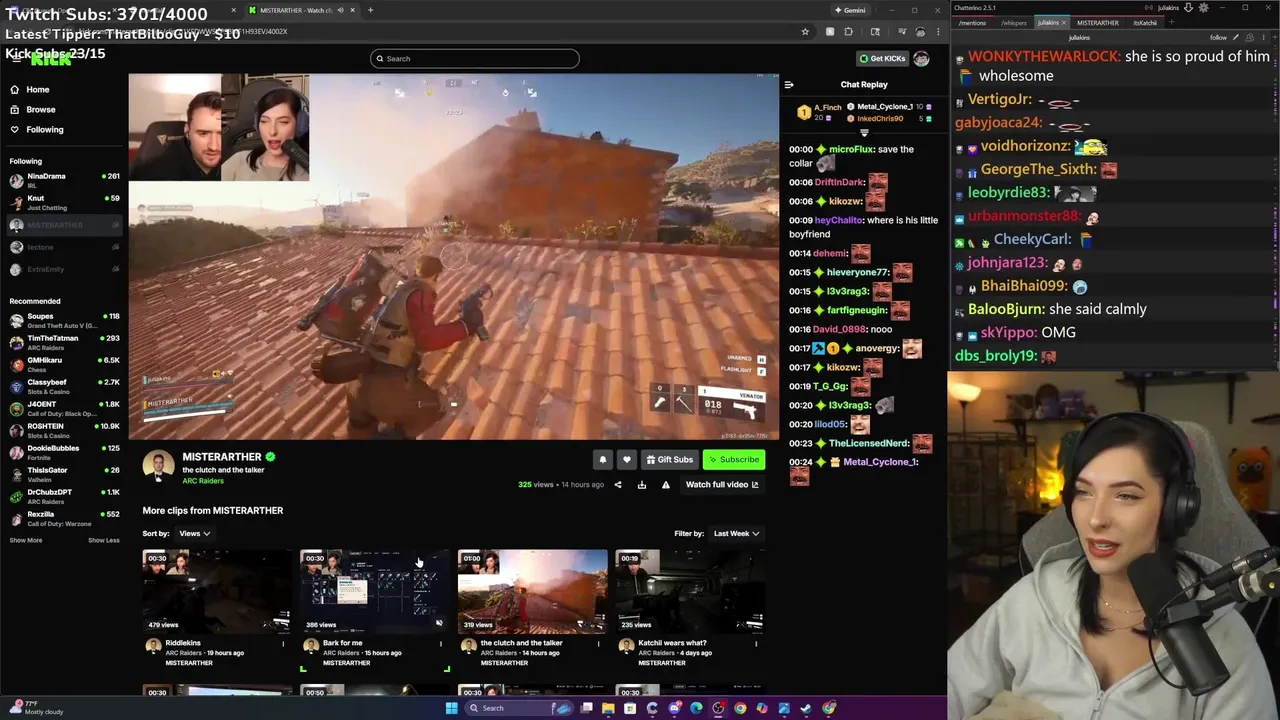
Task: Report the clip using the warning icon
Action: [x=666, y=485]
